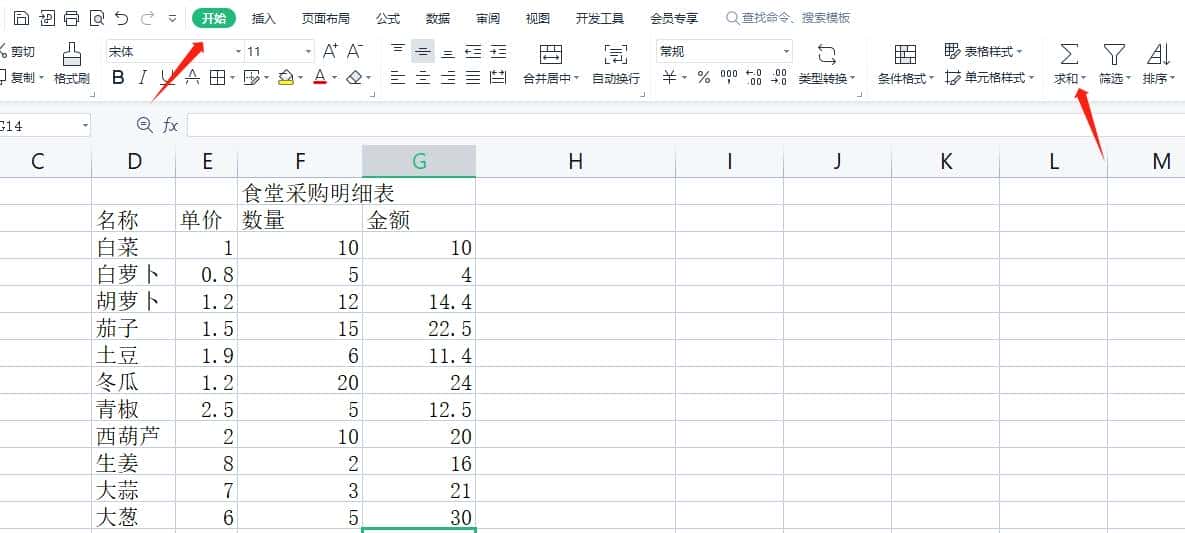Click the search commands field (查找命令)
This screenshot has height=533, width=1185.
click(x=788, y=18)
